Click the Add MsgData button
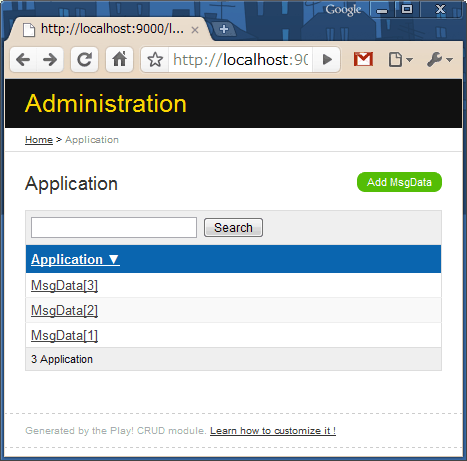467x461 pixels. (399, 182)
